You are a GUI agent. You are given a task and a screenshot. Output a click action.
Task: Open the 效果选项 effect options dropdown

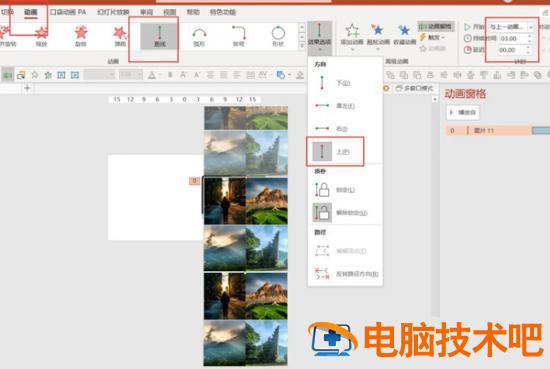click(x=319, y=38)
